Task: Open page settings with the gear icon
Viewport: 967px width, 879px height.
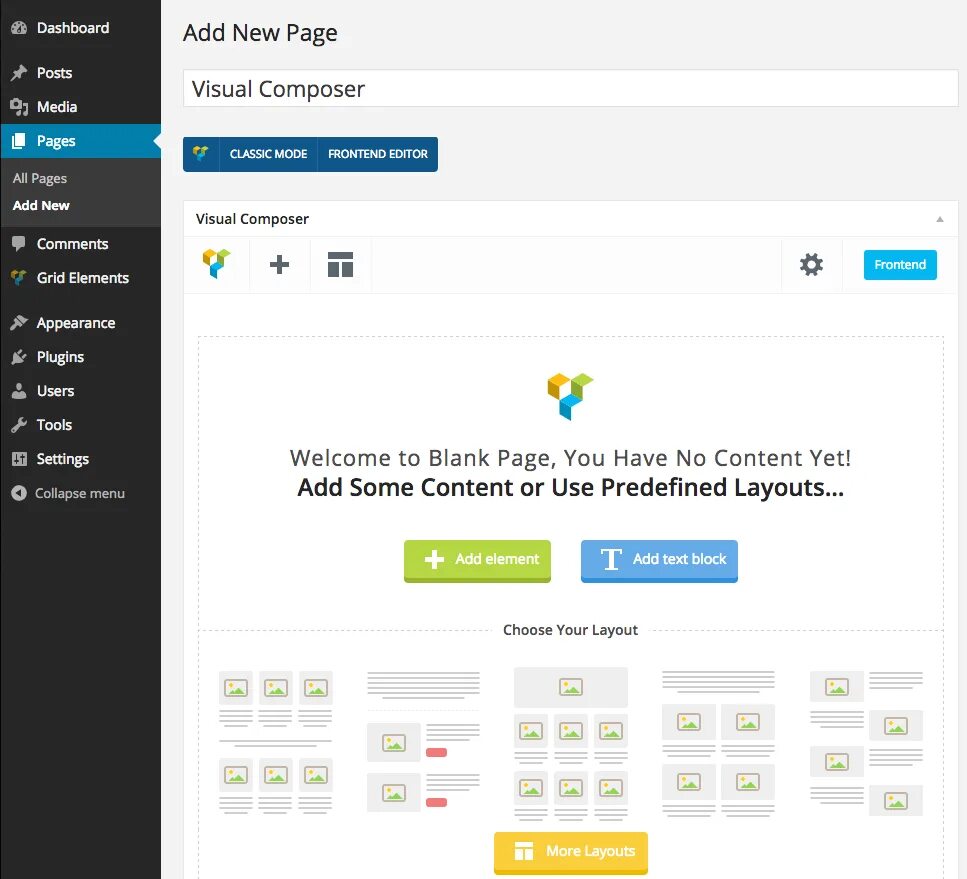Action: click(812, 265)
